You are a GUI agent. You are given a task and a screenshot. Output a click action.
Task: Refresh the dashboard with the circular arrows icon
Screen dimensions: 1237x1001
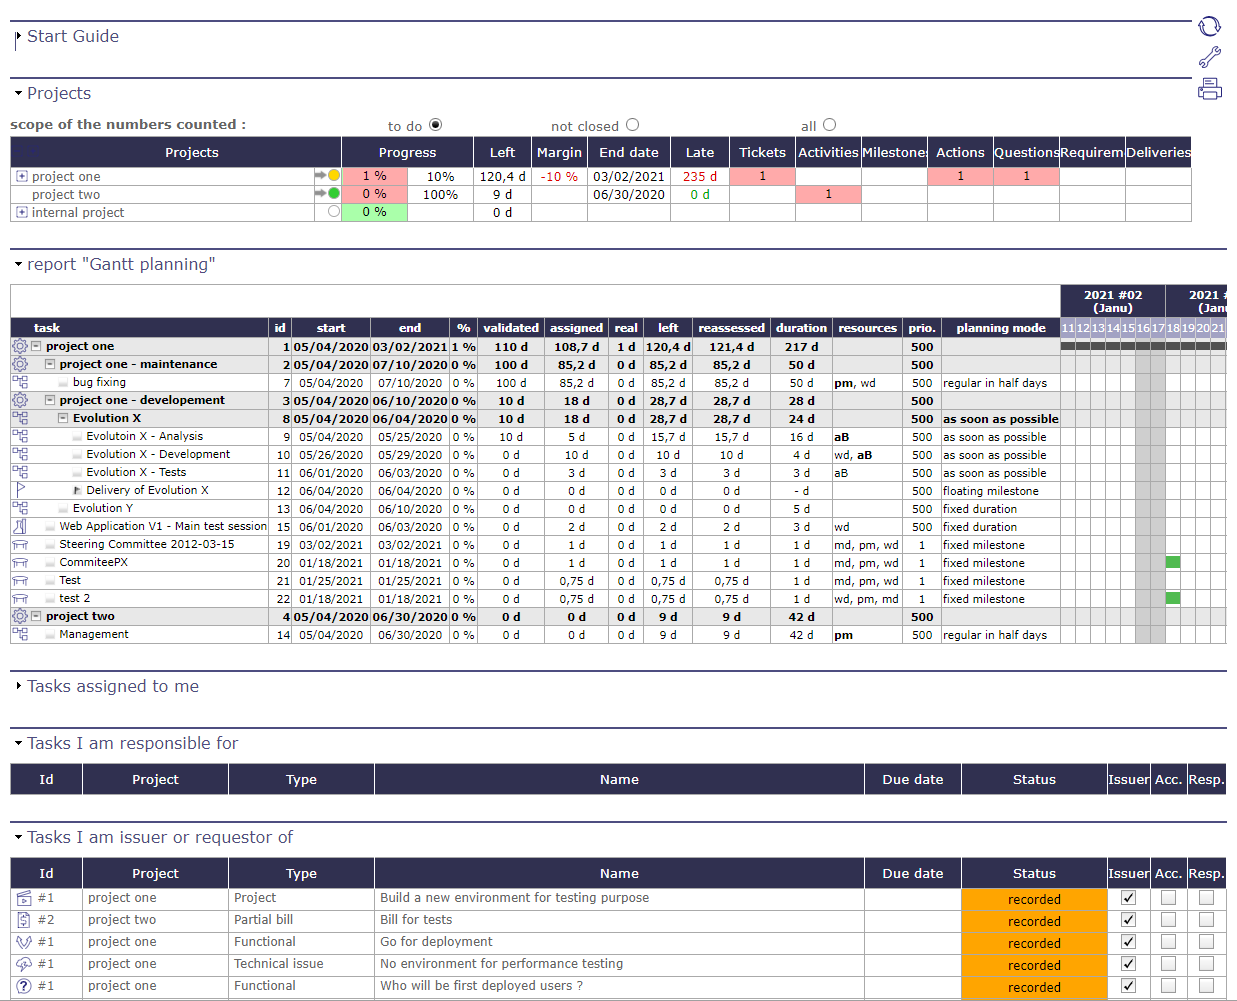pyautogui.click(x=1209, y=25)
